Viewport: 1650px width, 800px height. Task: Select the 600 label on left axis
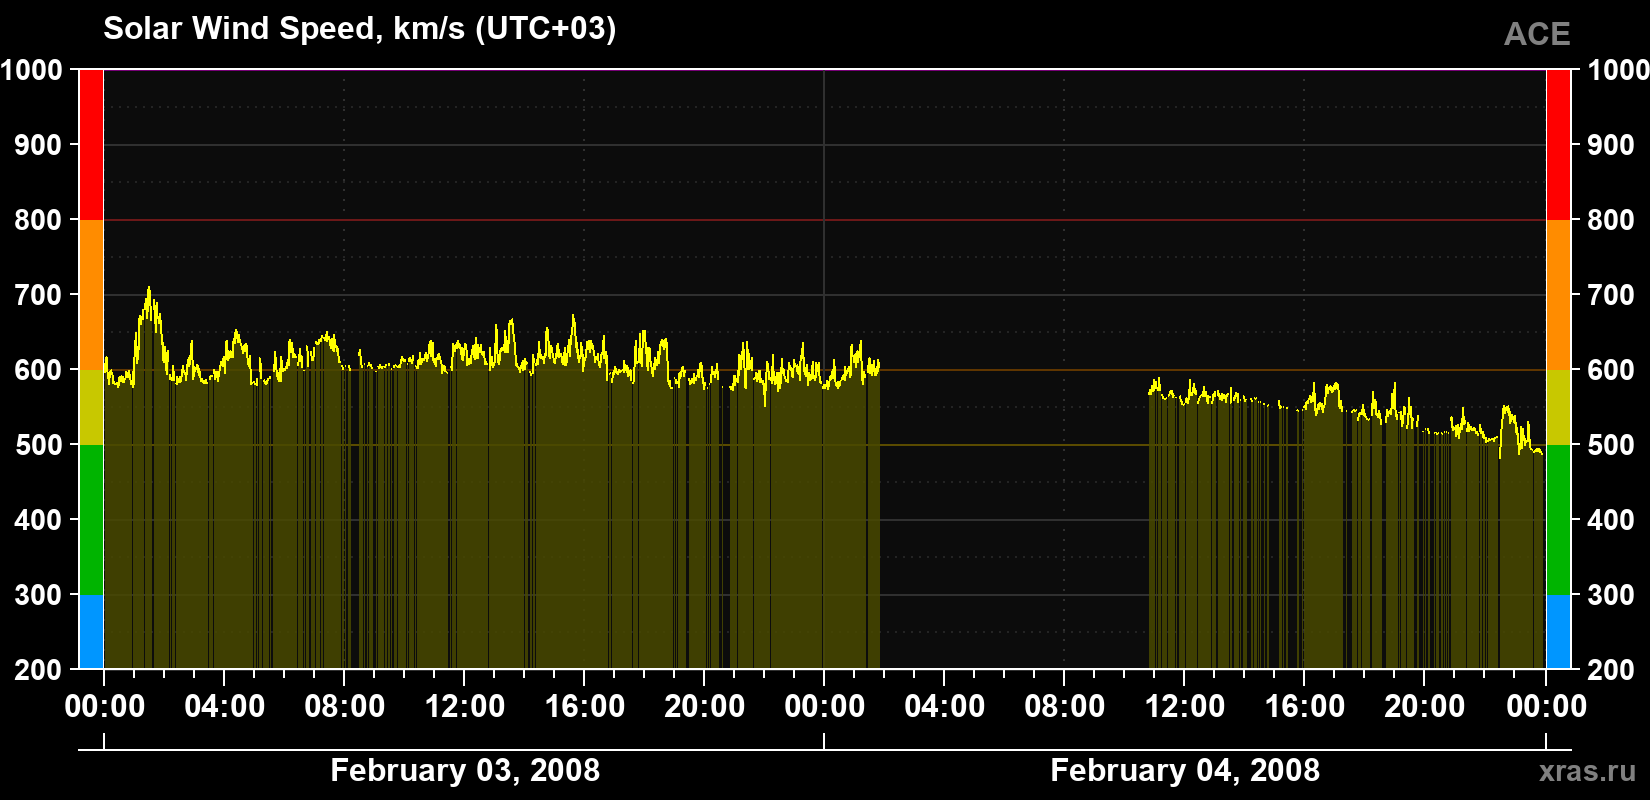tap(39, 370)
